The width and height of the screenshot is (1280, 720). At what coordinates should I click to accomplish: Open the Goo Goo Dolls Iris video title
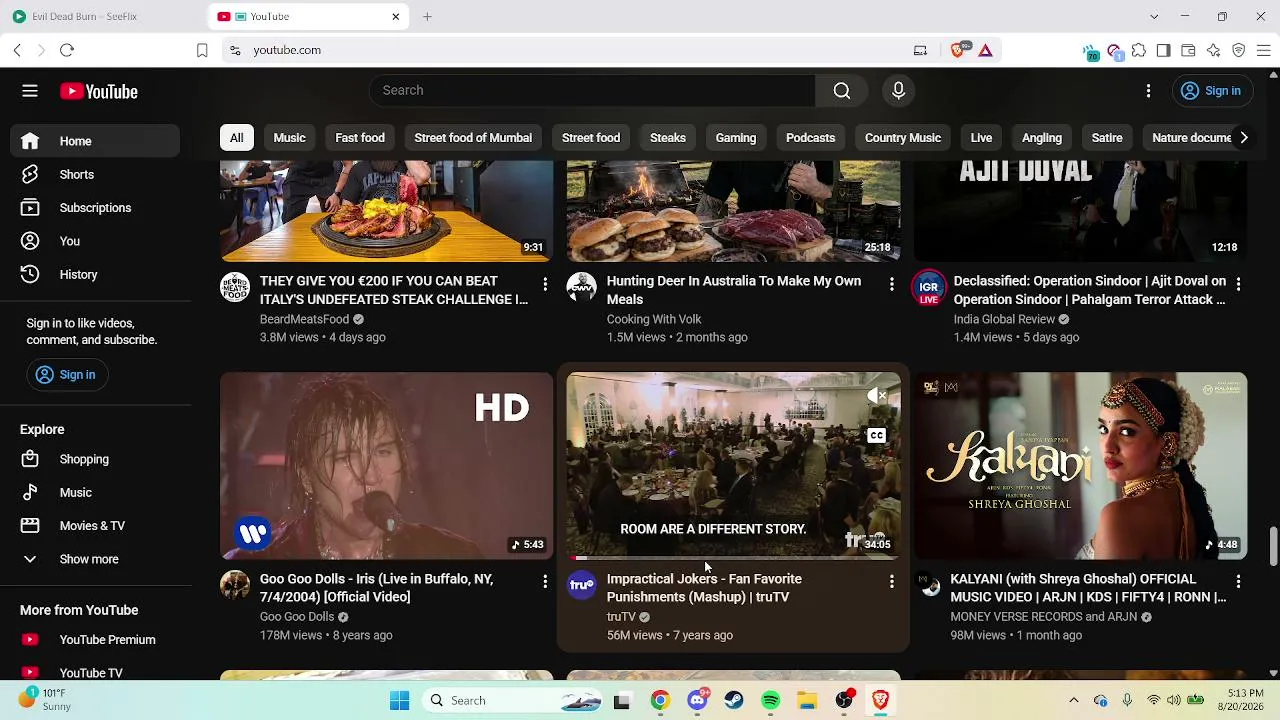(376, 588)
